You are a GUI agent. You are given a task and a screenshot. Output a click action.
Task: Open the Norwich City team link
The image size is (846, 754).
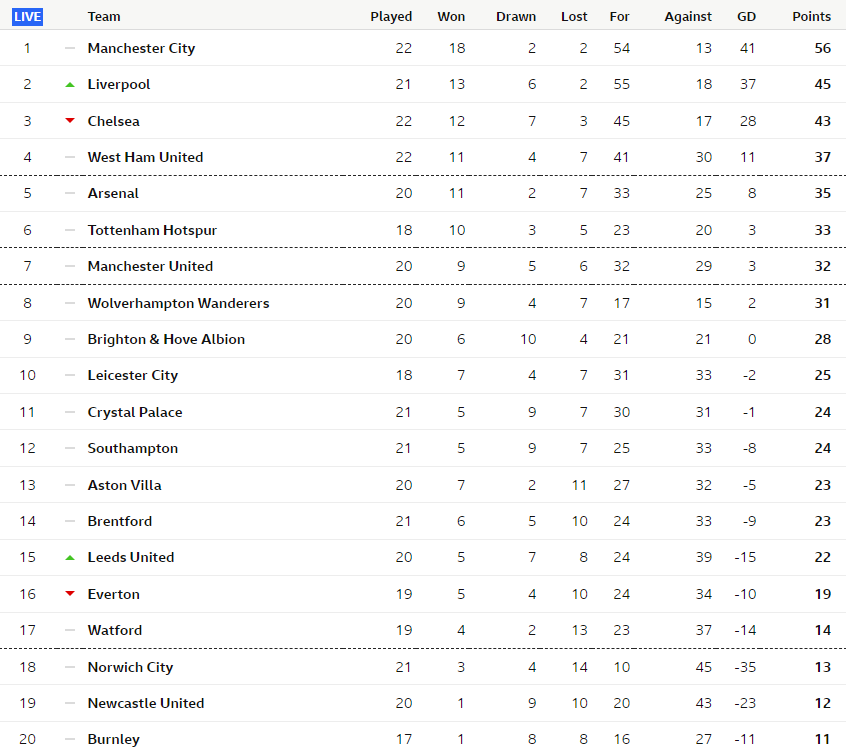click(131, 667)
